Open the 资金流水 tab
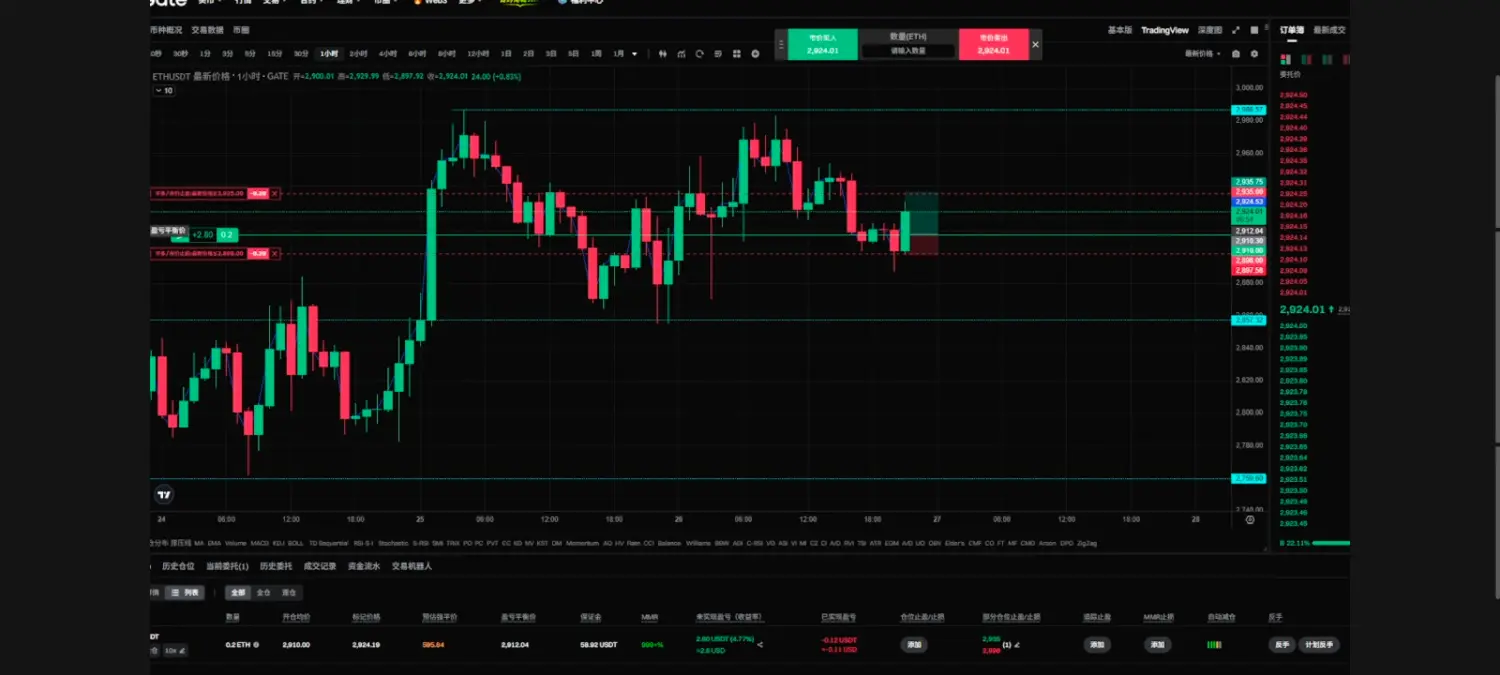1500x675 pixels. pos(364,566)
